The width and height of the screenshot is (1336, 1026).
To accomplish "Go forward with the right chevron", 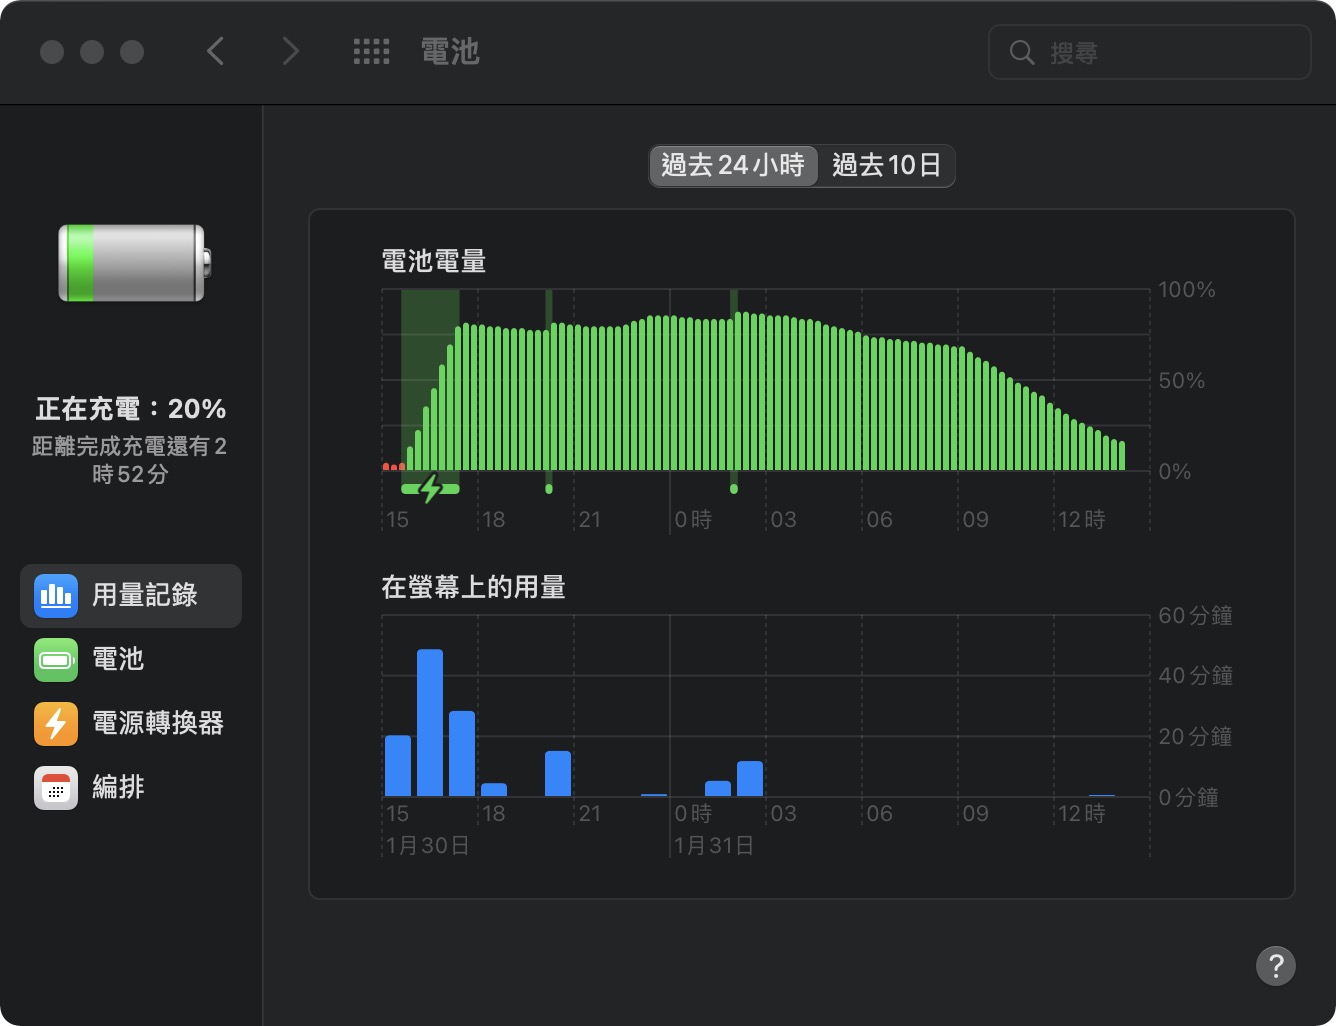I will pyautogui.click(x=290, y=52).
